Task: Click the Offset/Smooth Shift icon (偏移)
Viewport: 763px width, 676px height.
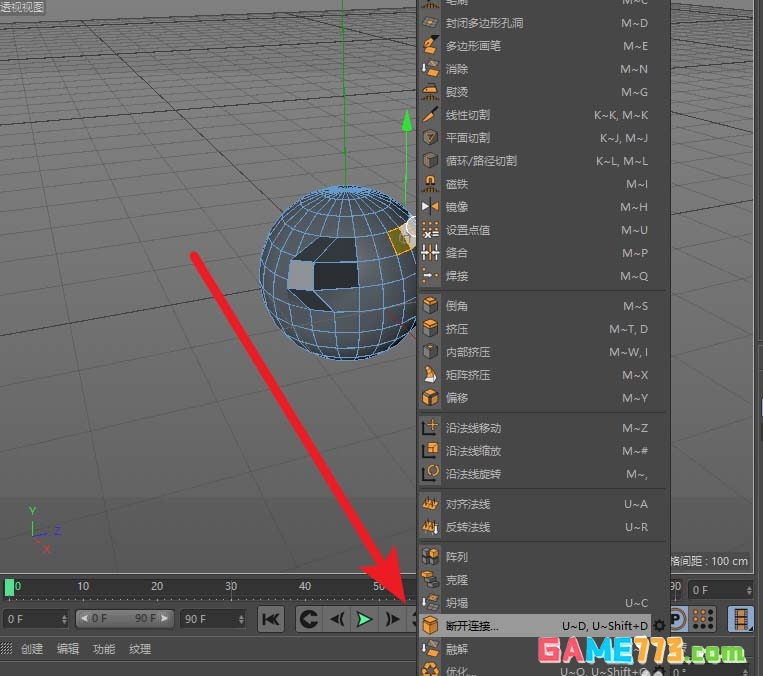Action: pos(430,398)
